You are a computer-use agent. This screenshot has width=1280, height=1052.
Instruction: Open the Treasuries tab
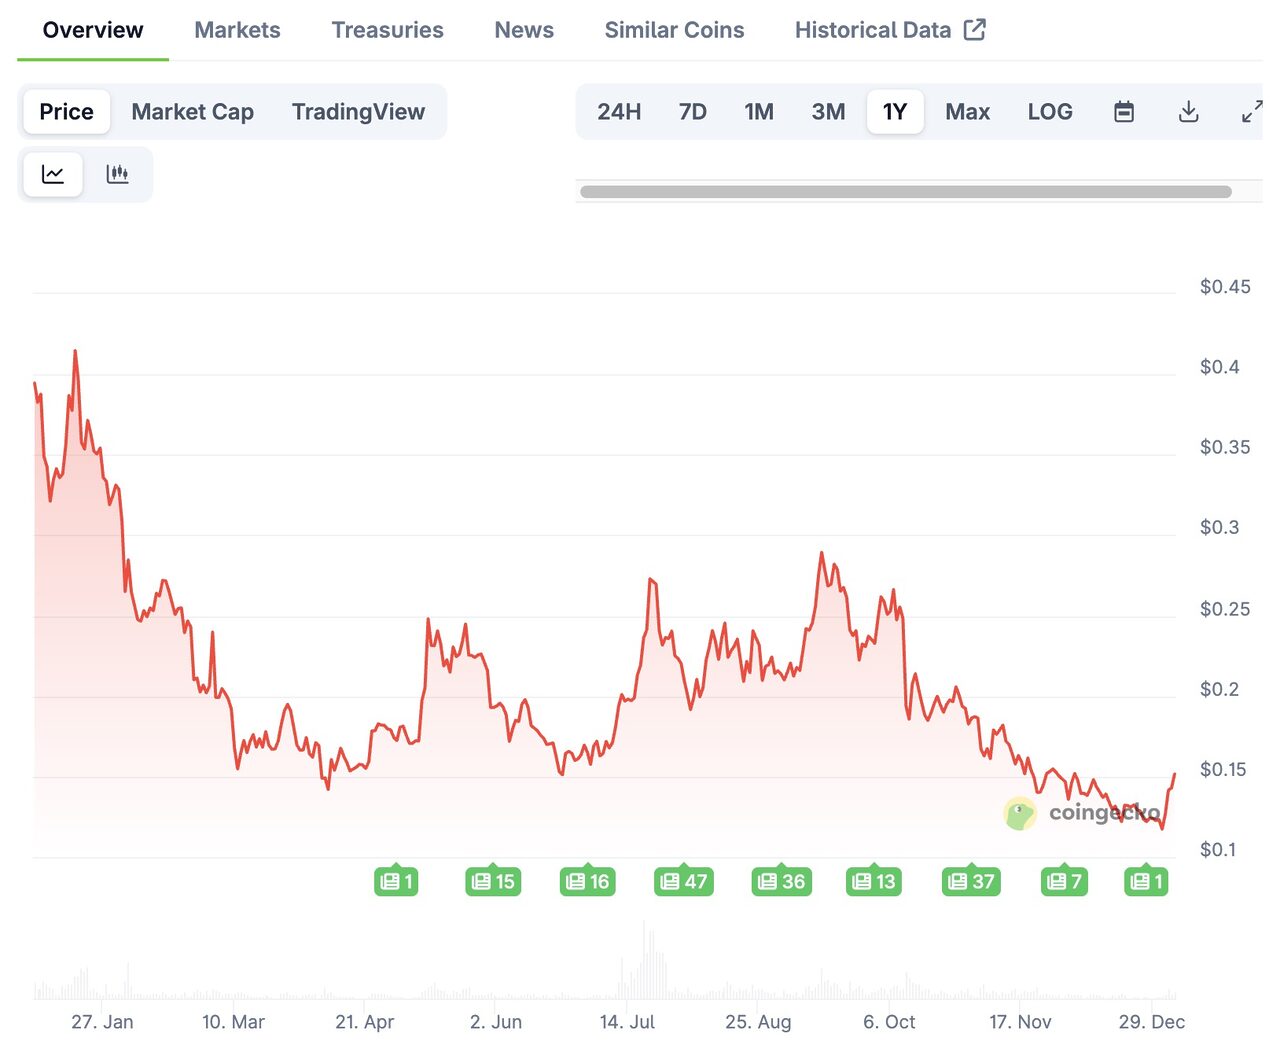click(x=387, y=30)
